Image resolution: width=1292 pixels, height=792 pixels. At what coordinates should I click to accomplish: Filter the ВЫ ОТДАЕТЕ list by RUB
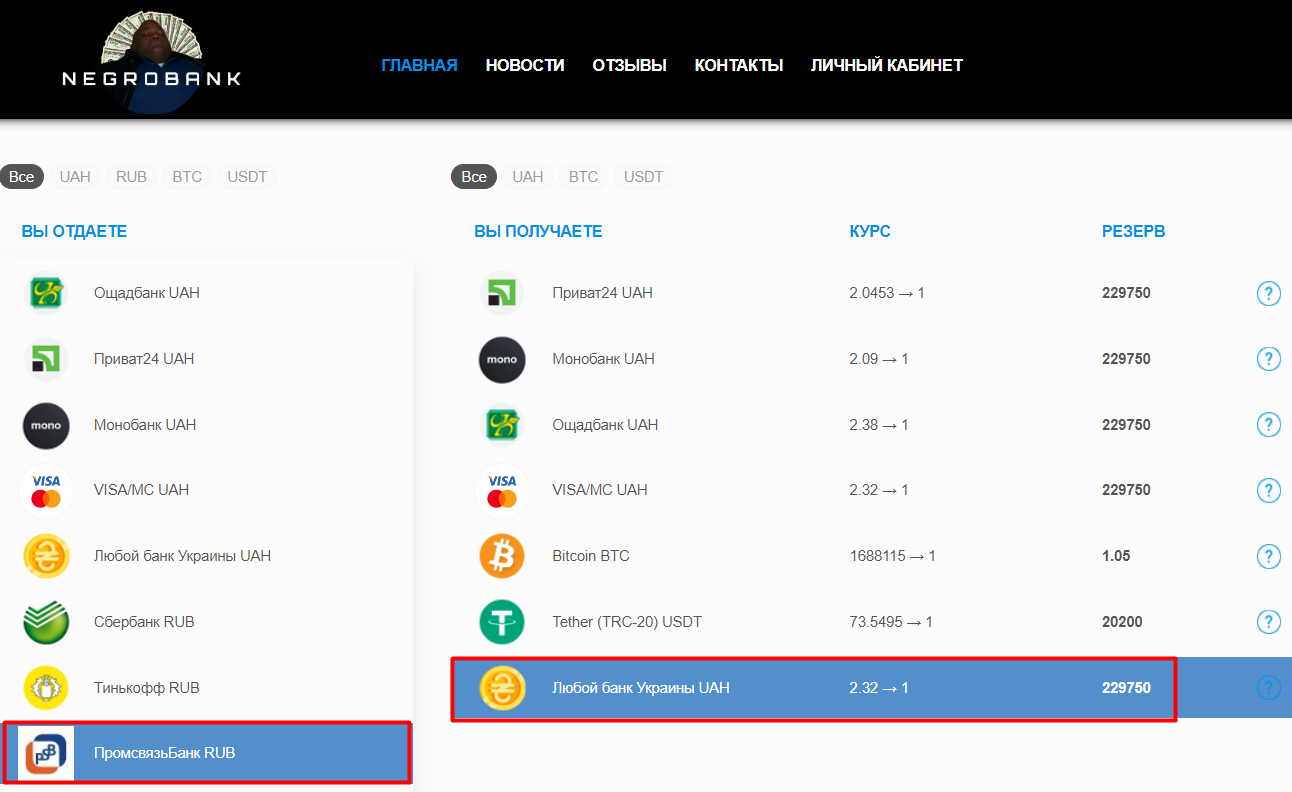[131, 177]
